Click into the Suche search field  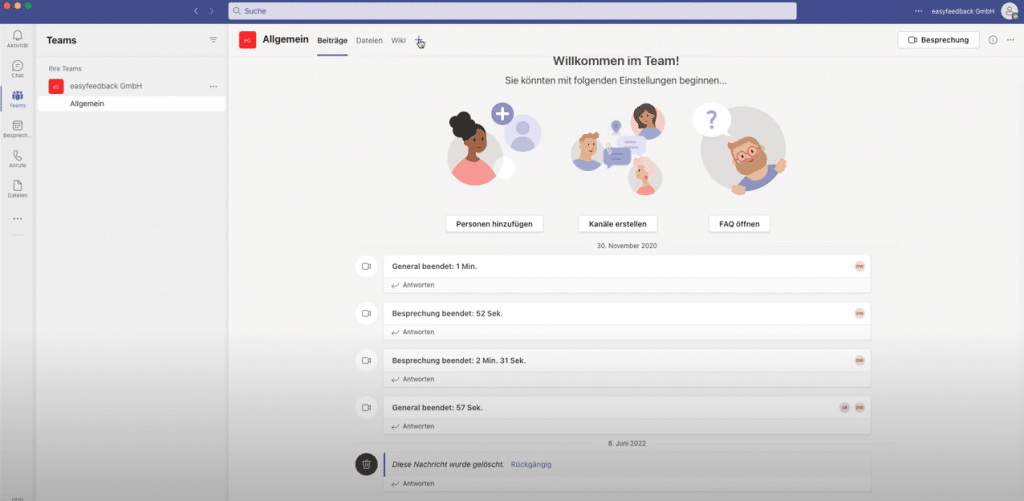pos(512,11)
